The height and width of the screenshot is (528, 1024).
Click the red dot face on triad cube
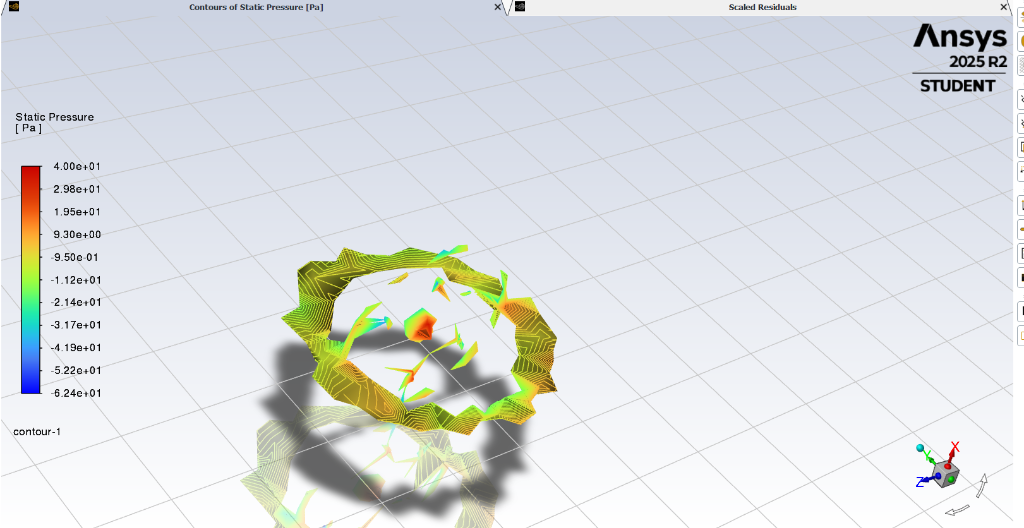point(946,464)
